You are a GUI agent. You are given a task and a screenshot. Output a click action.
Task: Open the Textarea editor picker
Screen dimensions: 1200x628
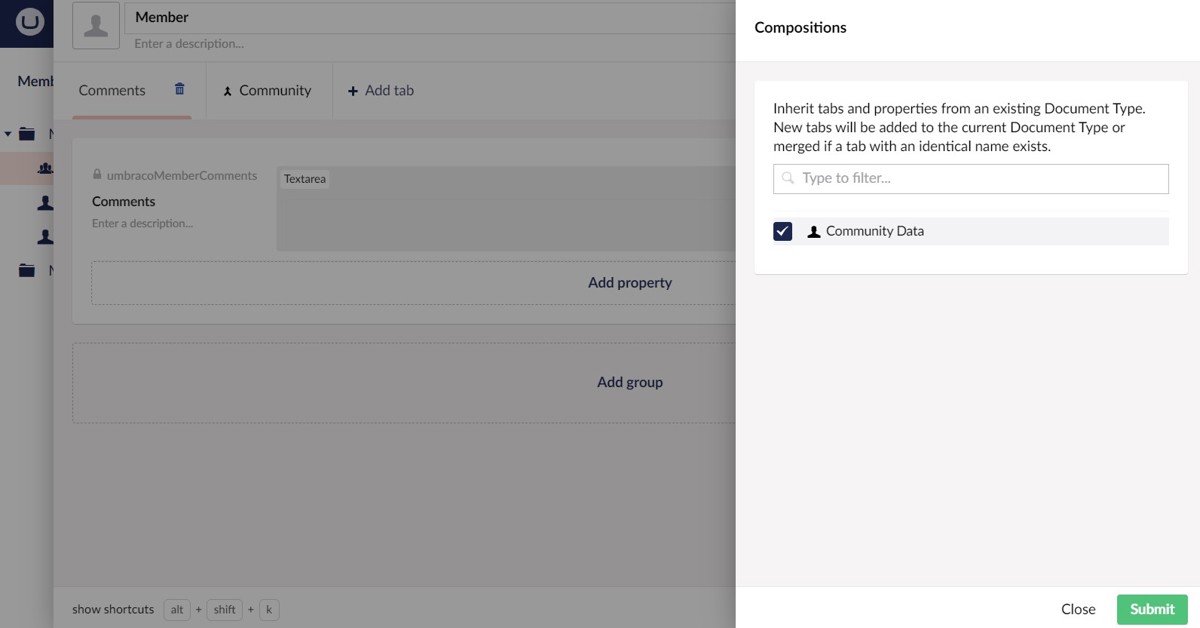point(304,179)
